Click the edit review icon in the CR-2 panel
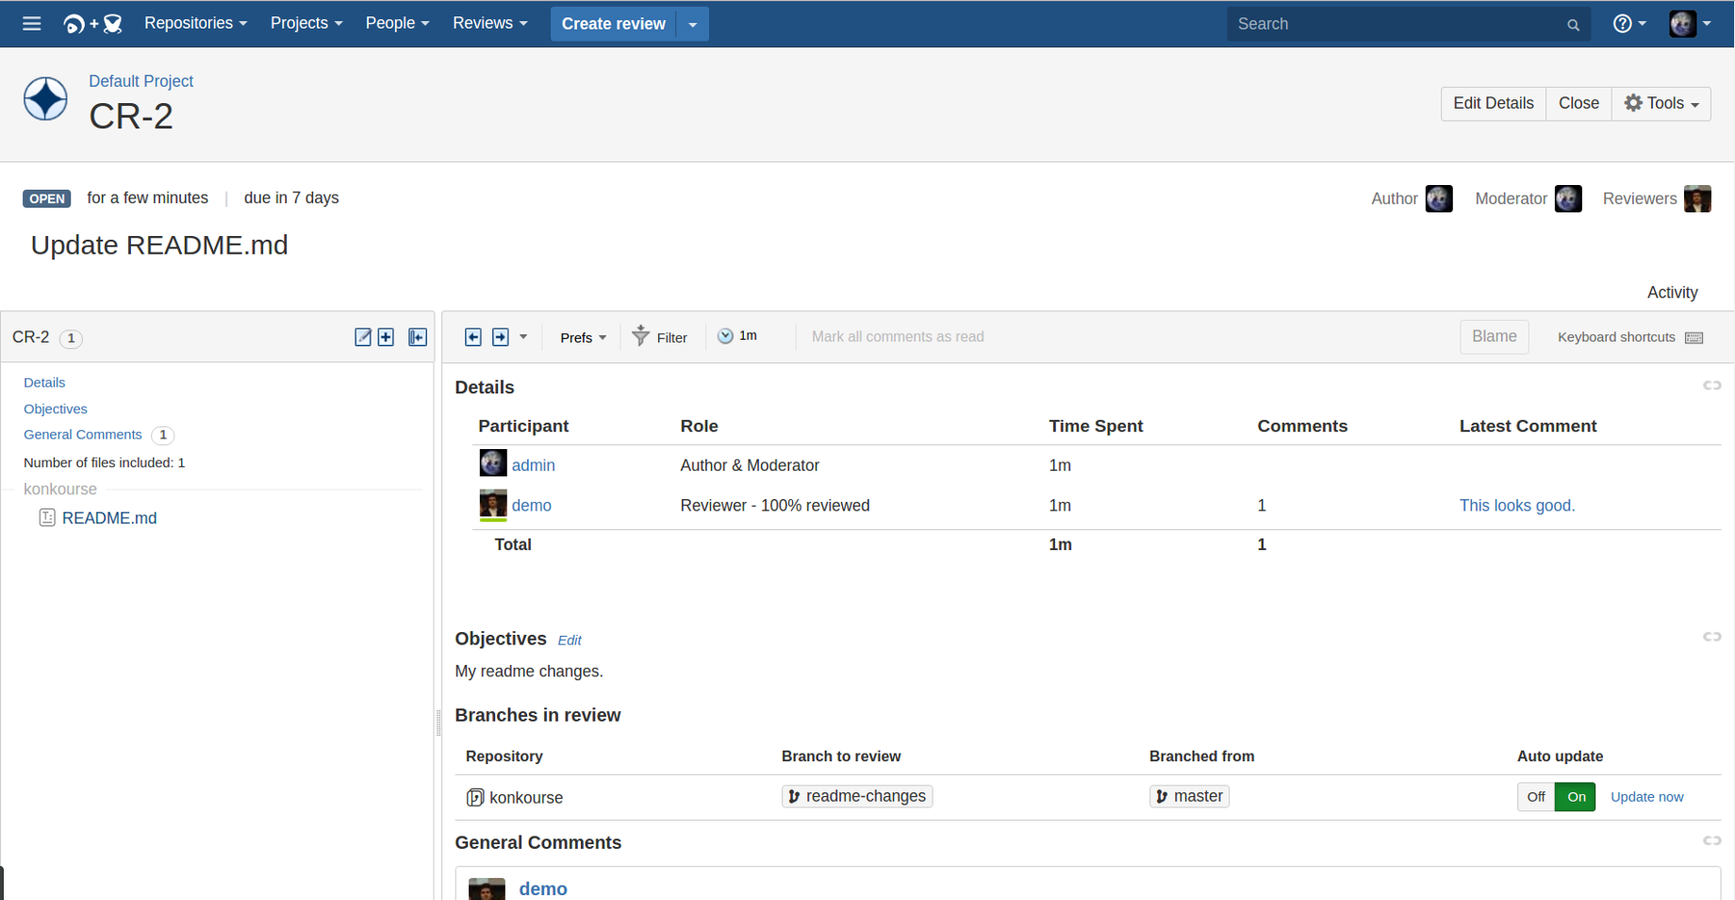The image size is (1735, 900). [x=363, y=337]
